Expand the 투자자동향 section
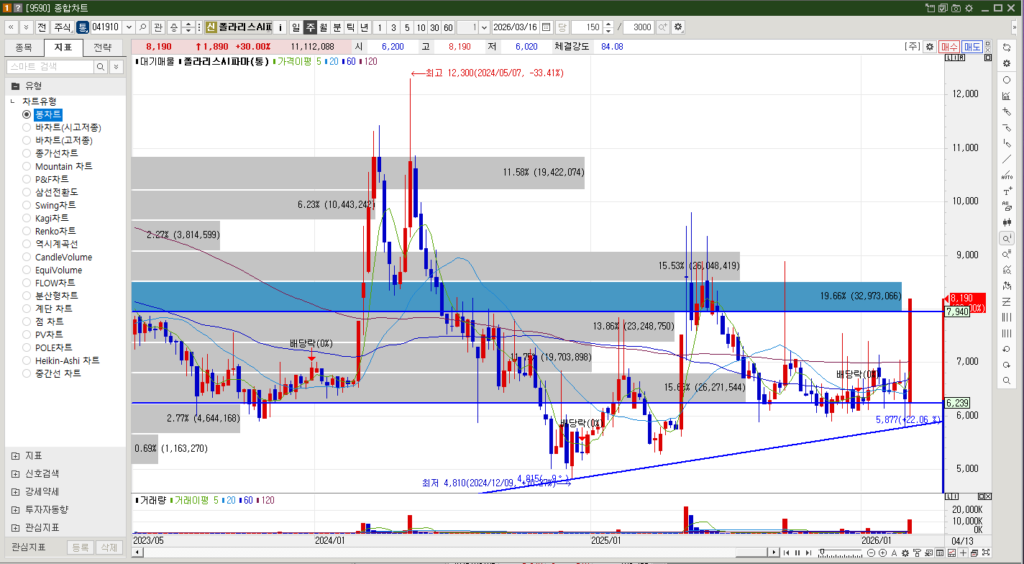This screenshot has width=1024, height=564. pyautogui.click(x=15, y=509)
